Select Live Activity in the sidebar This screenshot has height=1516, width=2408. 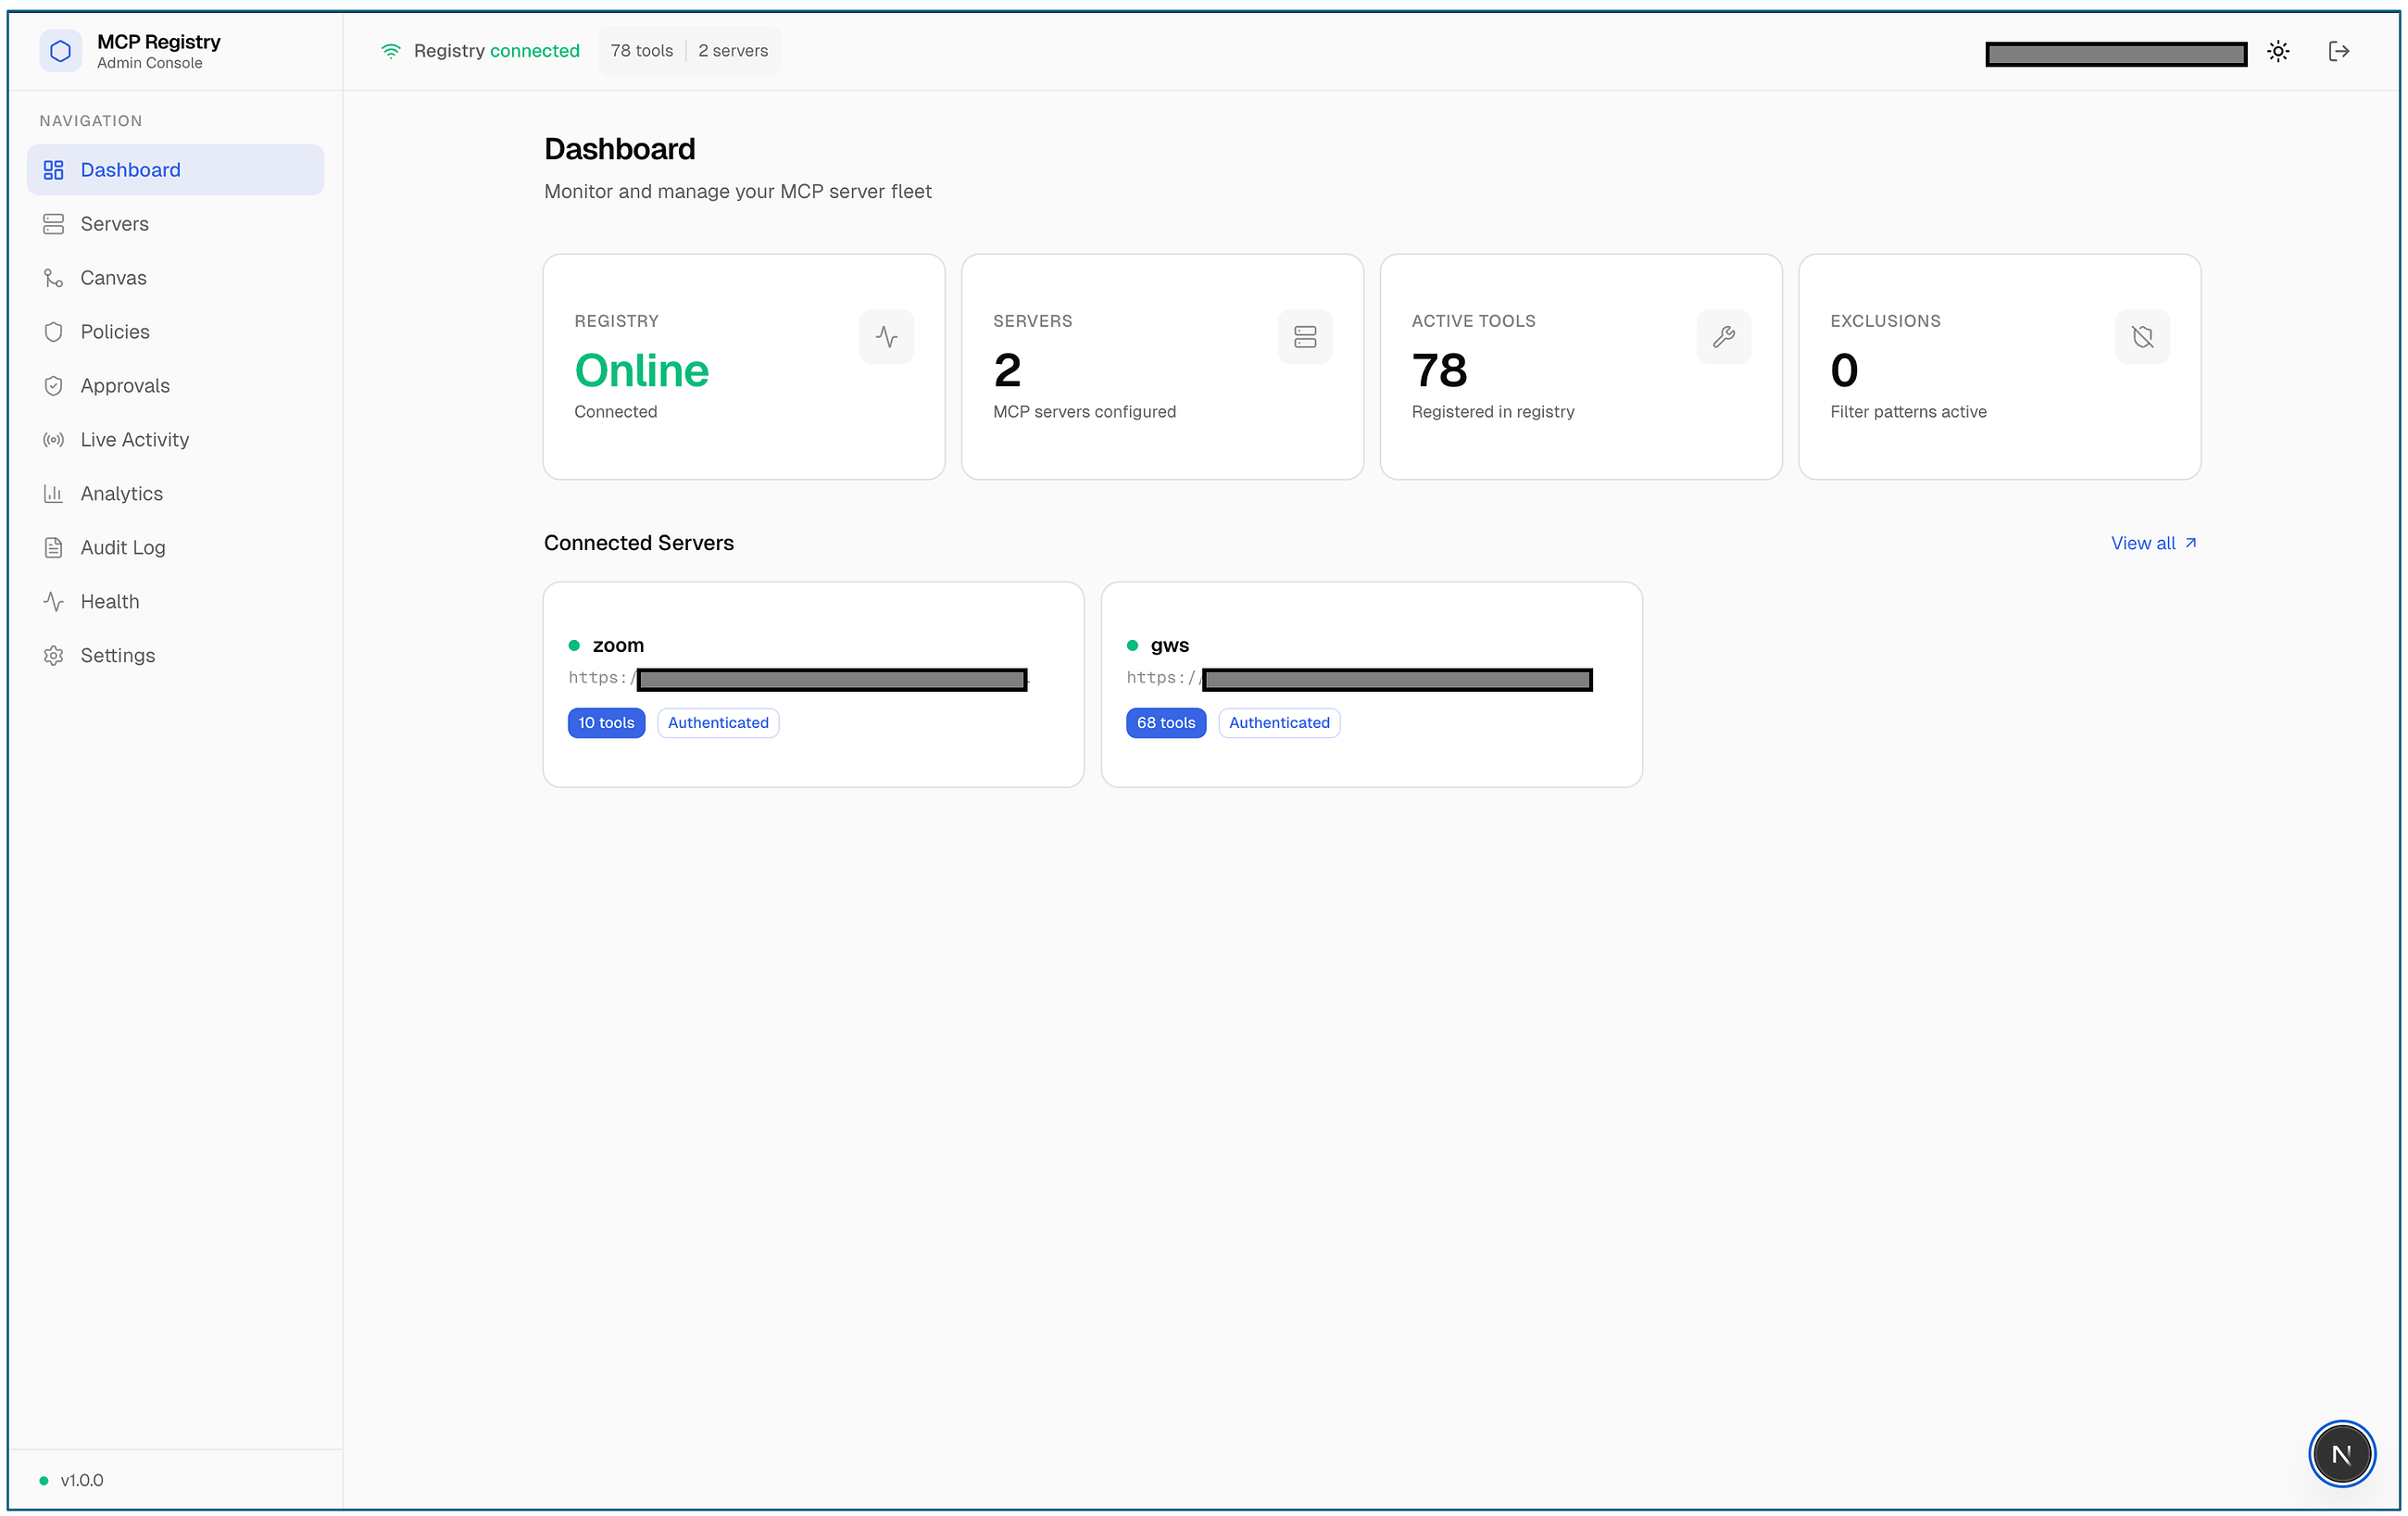click(x=176, y=440)
